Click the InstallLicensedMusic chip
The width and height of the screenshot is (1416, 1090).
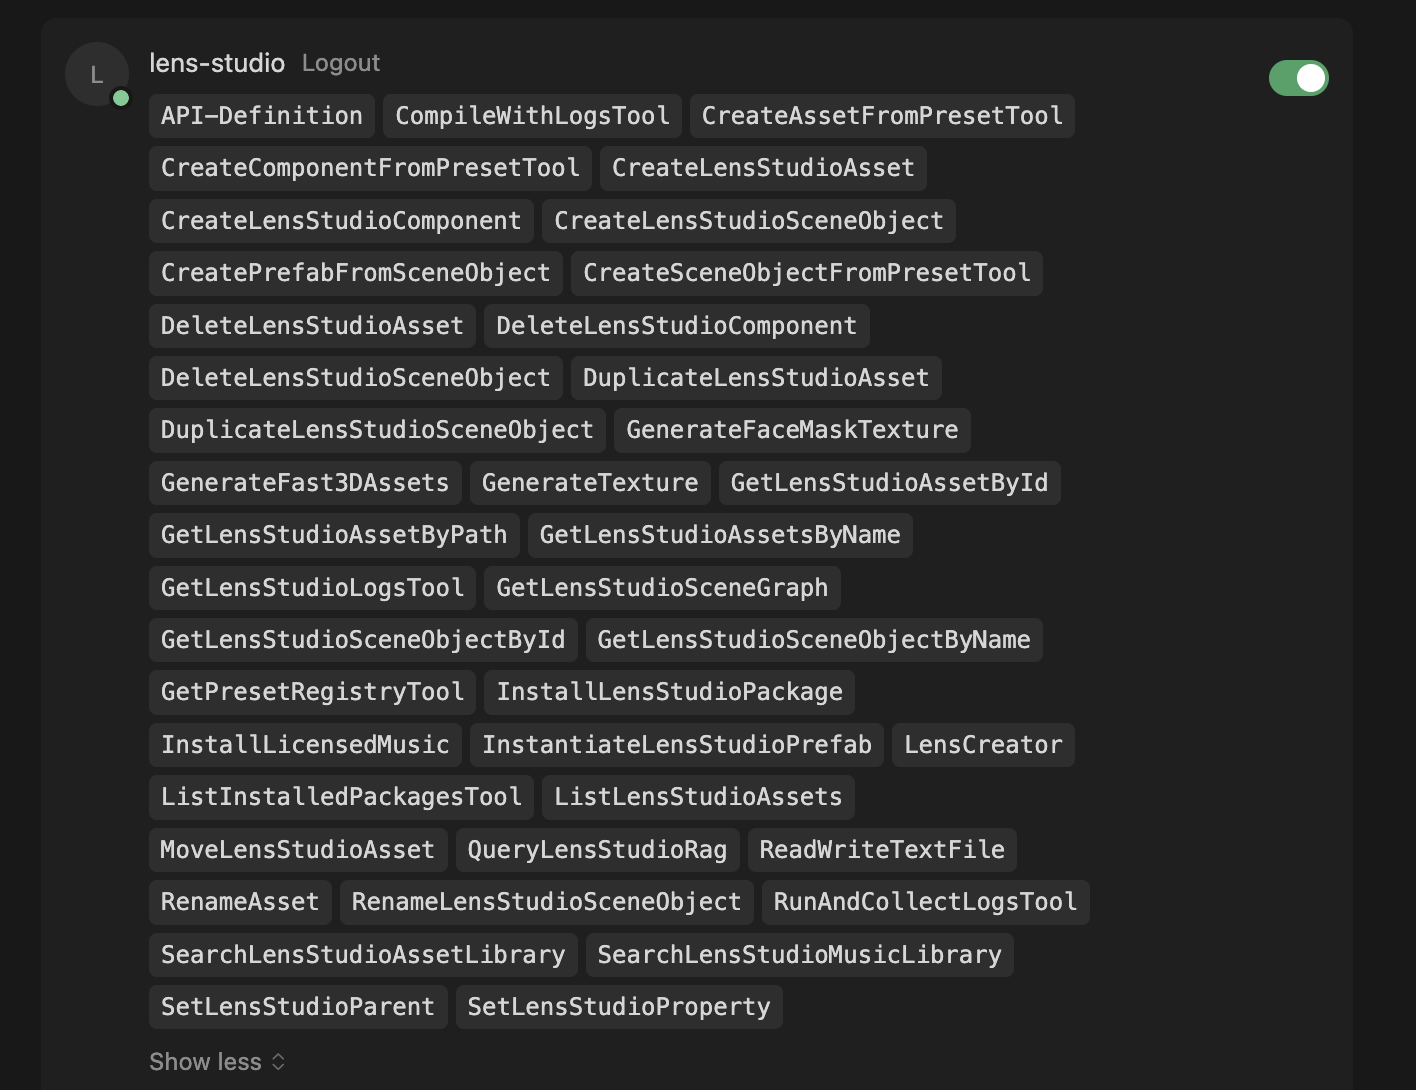coord(305,745)
